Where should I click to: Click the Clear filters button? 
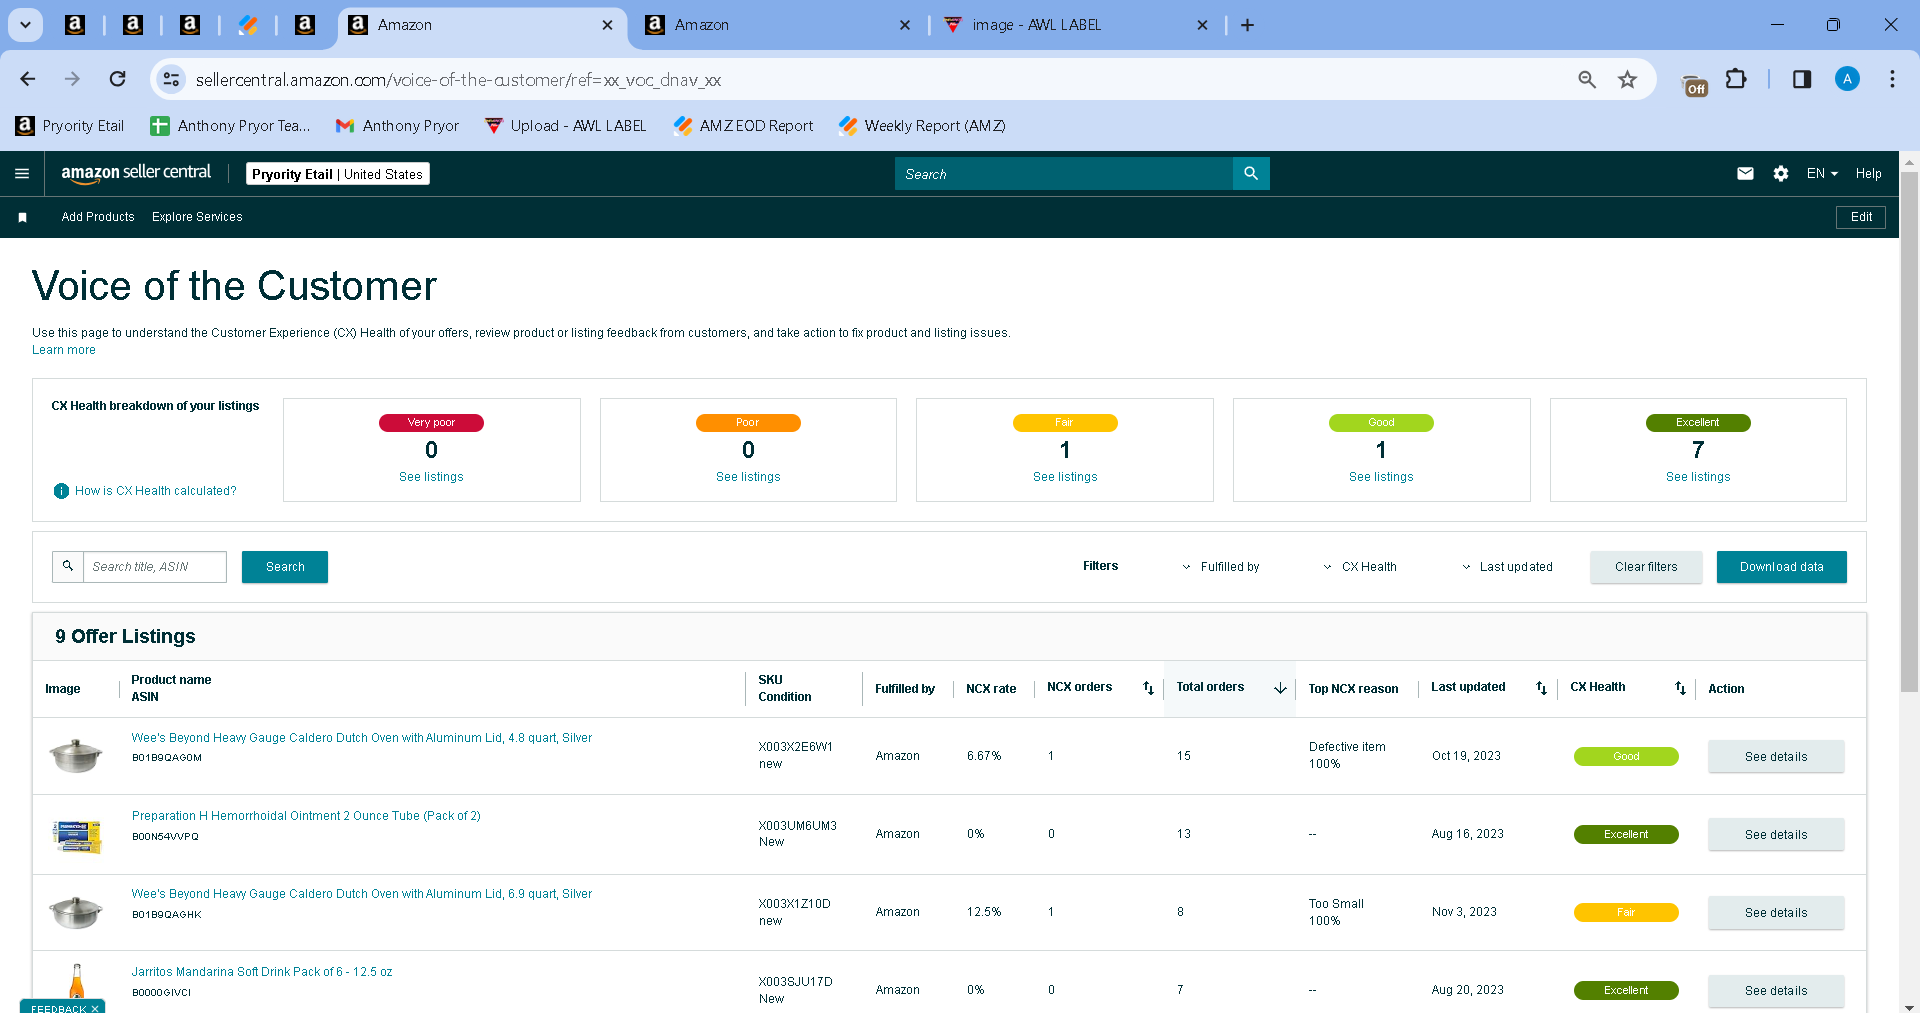tap(1646, 567)
